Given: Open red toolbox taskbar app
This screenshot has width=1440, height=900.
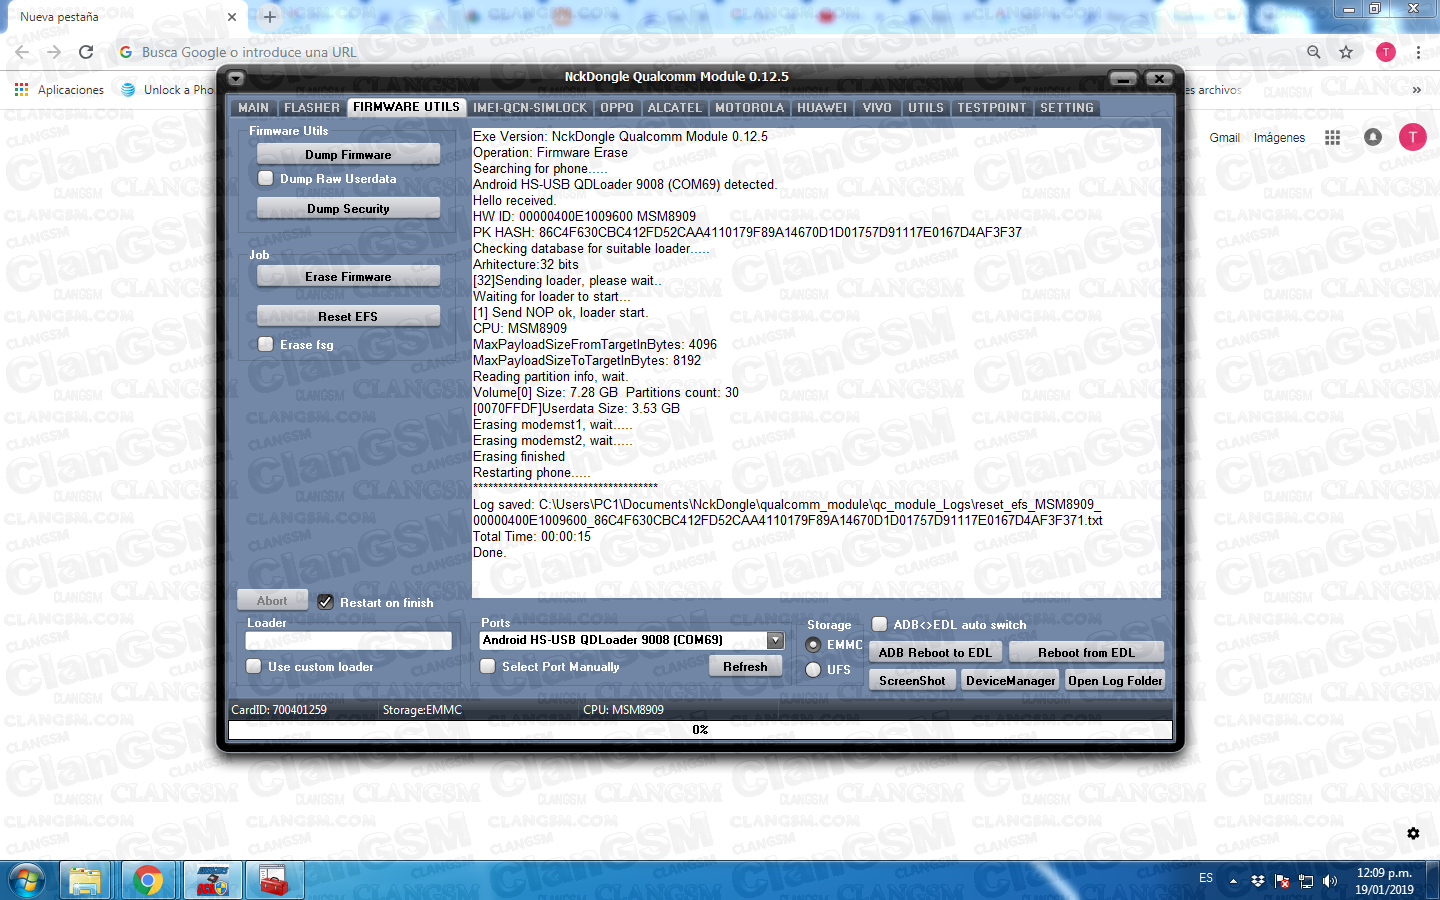Looking at the screenshot, I should [x=274, y=881].
